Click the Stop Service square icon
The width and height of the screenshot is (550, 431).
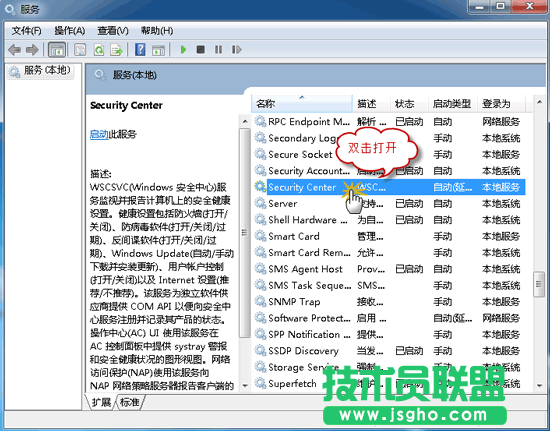click(201, 50)
